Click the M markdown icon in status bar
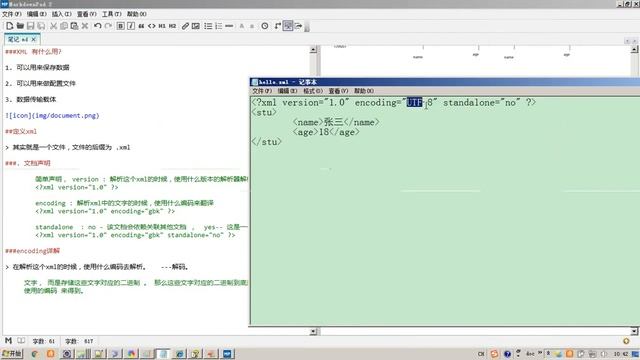Viewport: 640px width, 360px height. coord(8,340)
